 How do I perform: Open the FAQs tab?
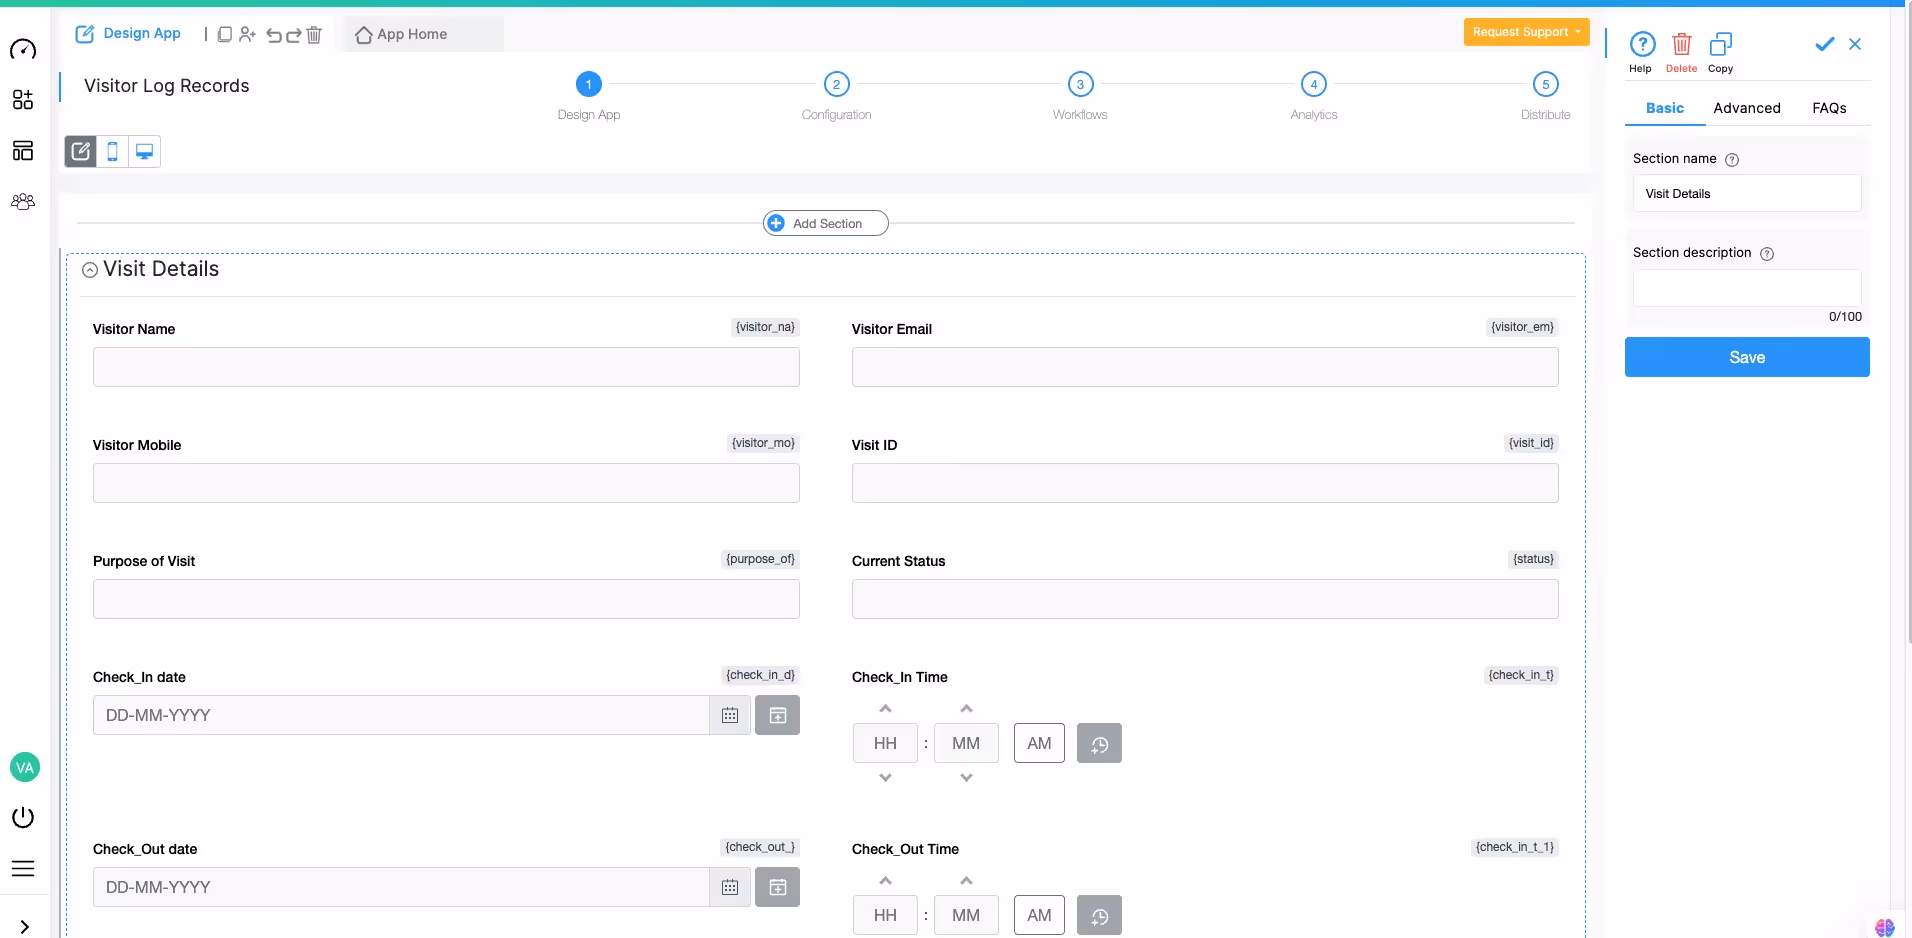(x=1829, y=108)
